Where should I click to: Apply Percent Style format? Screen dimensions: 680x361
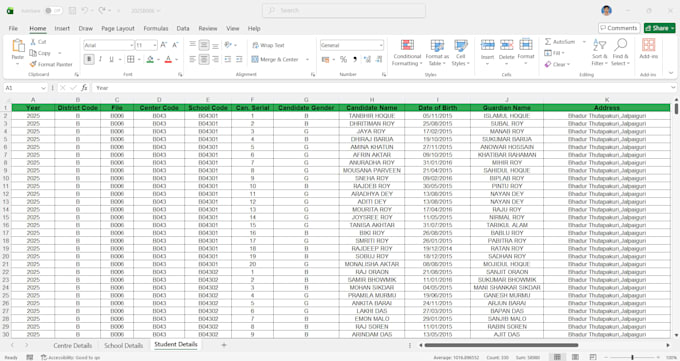tap(343, 59)
